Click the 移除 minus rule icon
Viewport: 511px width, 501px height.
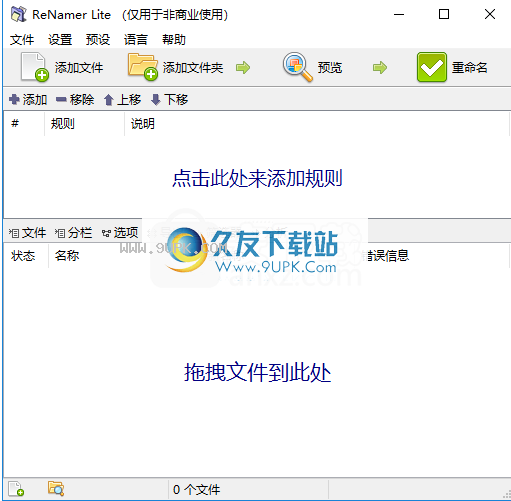(61, 99)
